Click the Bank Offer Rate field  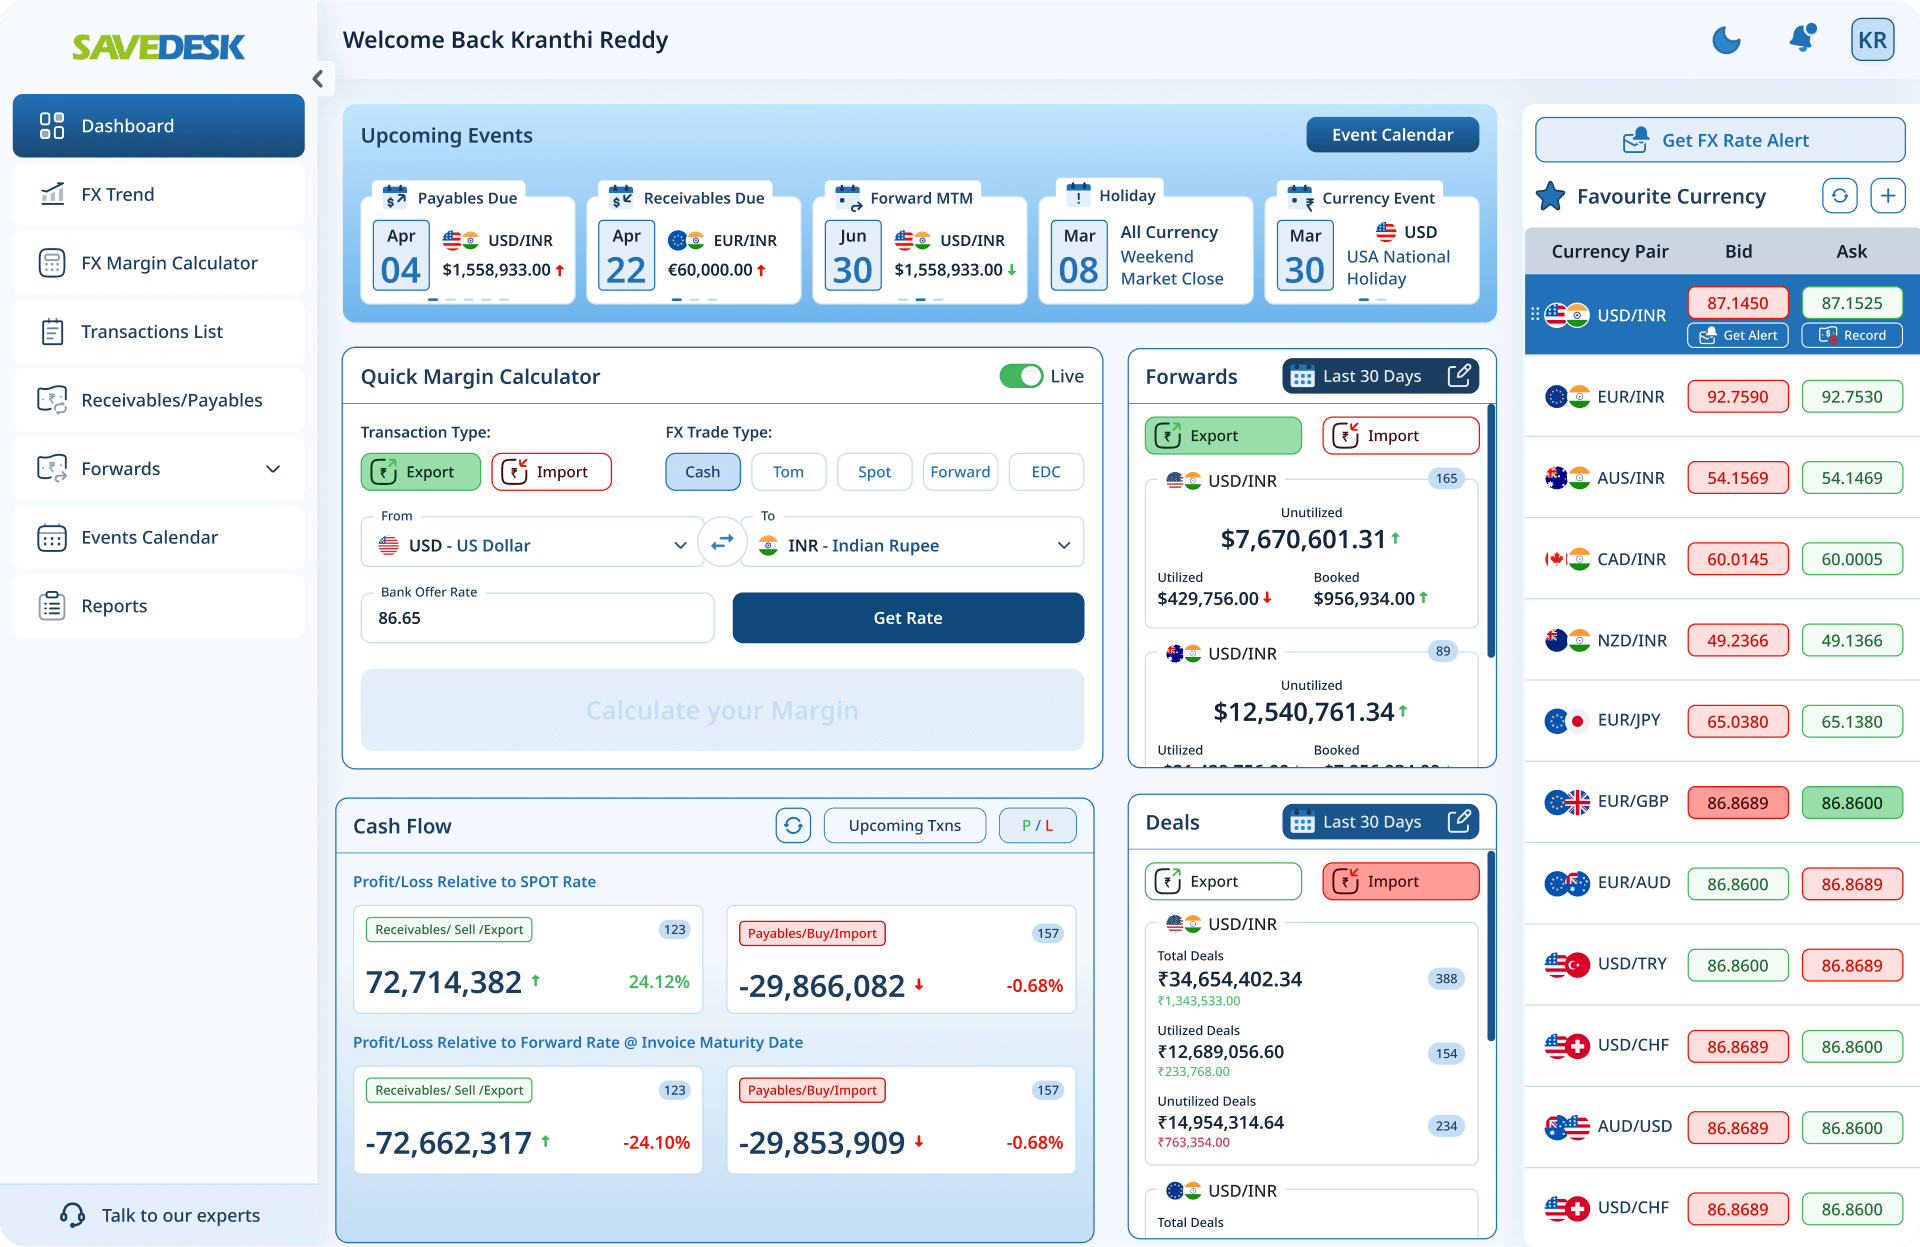537,618
